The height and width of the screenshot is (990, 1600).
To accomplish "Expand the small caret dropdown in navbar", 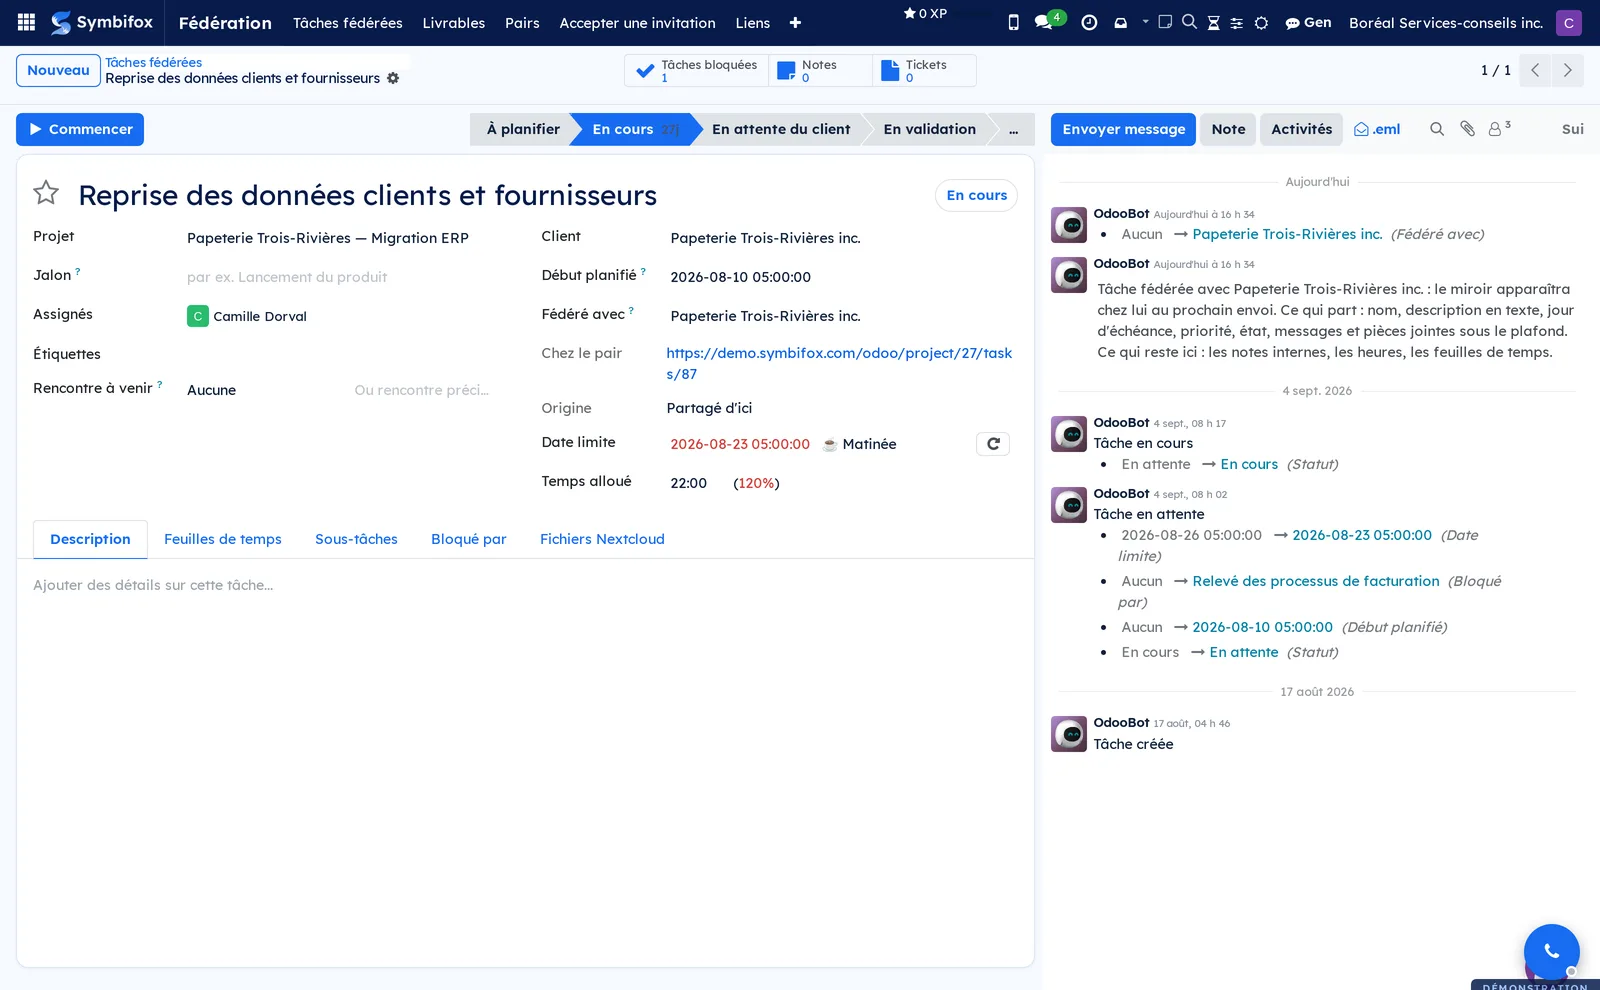I will 1145,22.
